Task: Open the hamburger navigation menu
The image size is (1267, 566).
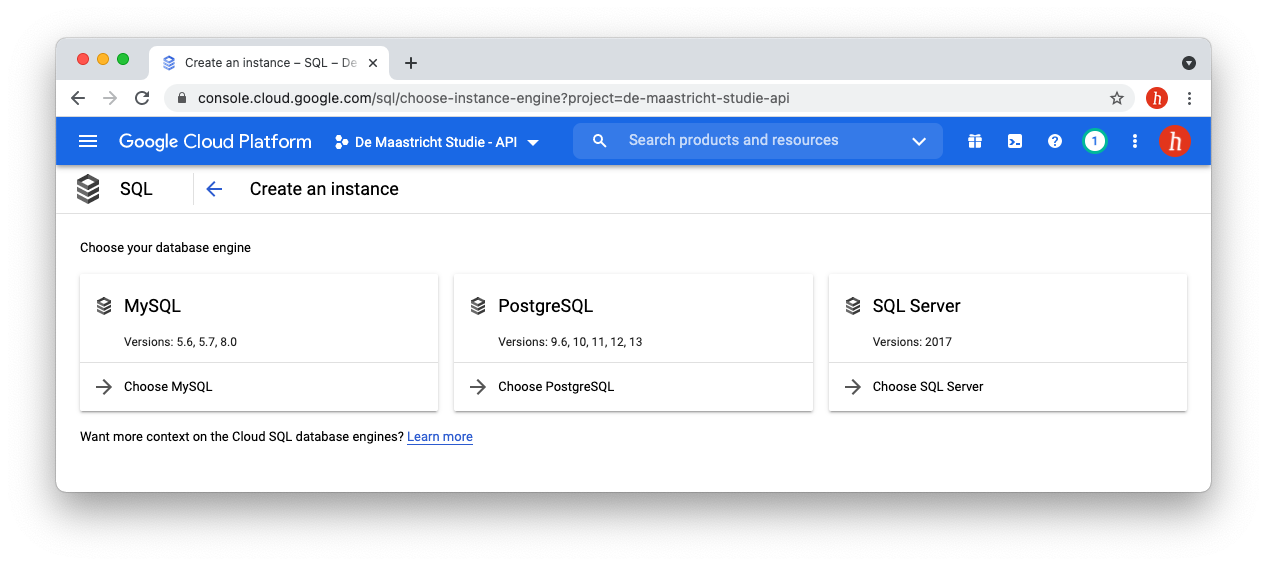Action: (x=88, y=141)
